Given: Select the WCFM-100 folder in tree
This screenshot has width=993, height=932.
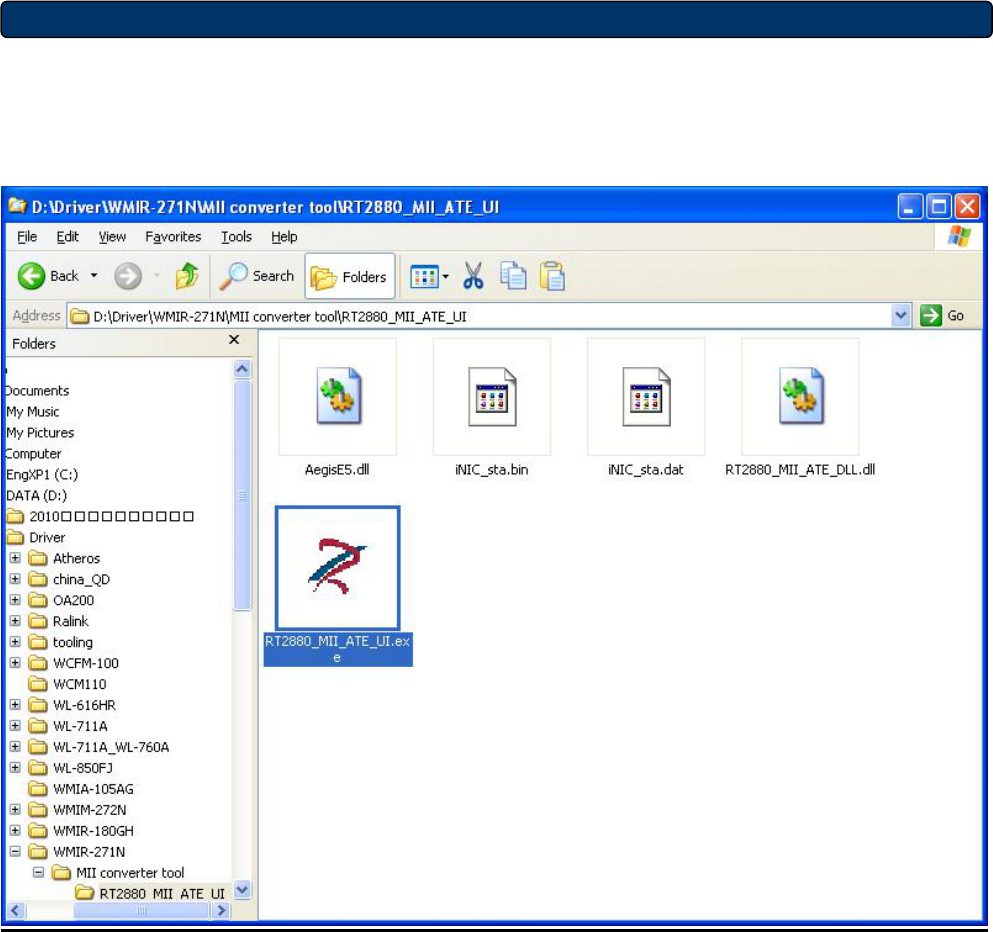Looking at the screenshot, I should [x=85, y=663].
